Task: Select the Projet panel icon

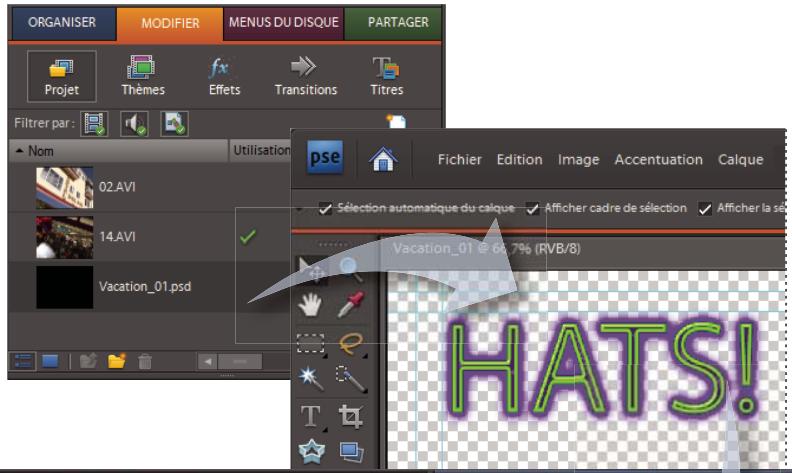Action: (x=62, y=76)
